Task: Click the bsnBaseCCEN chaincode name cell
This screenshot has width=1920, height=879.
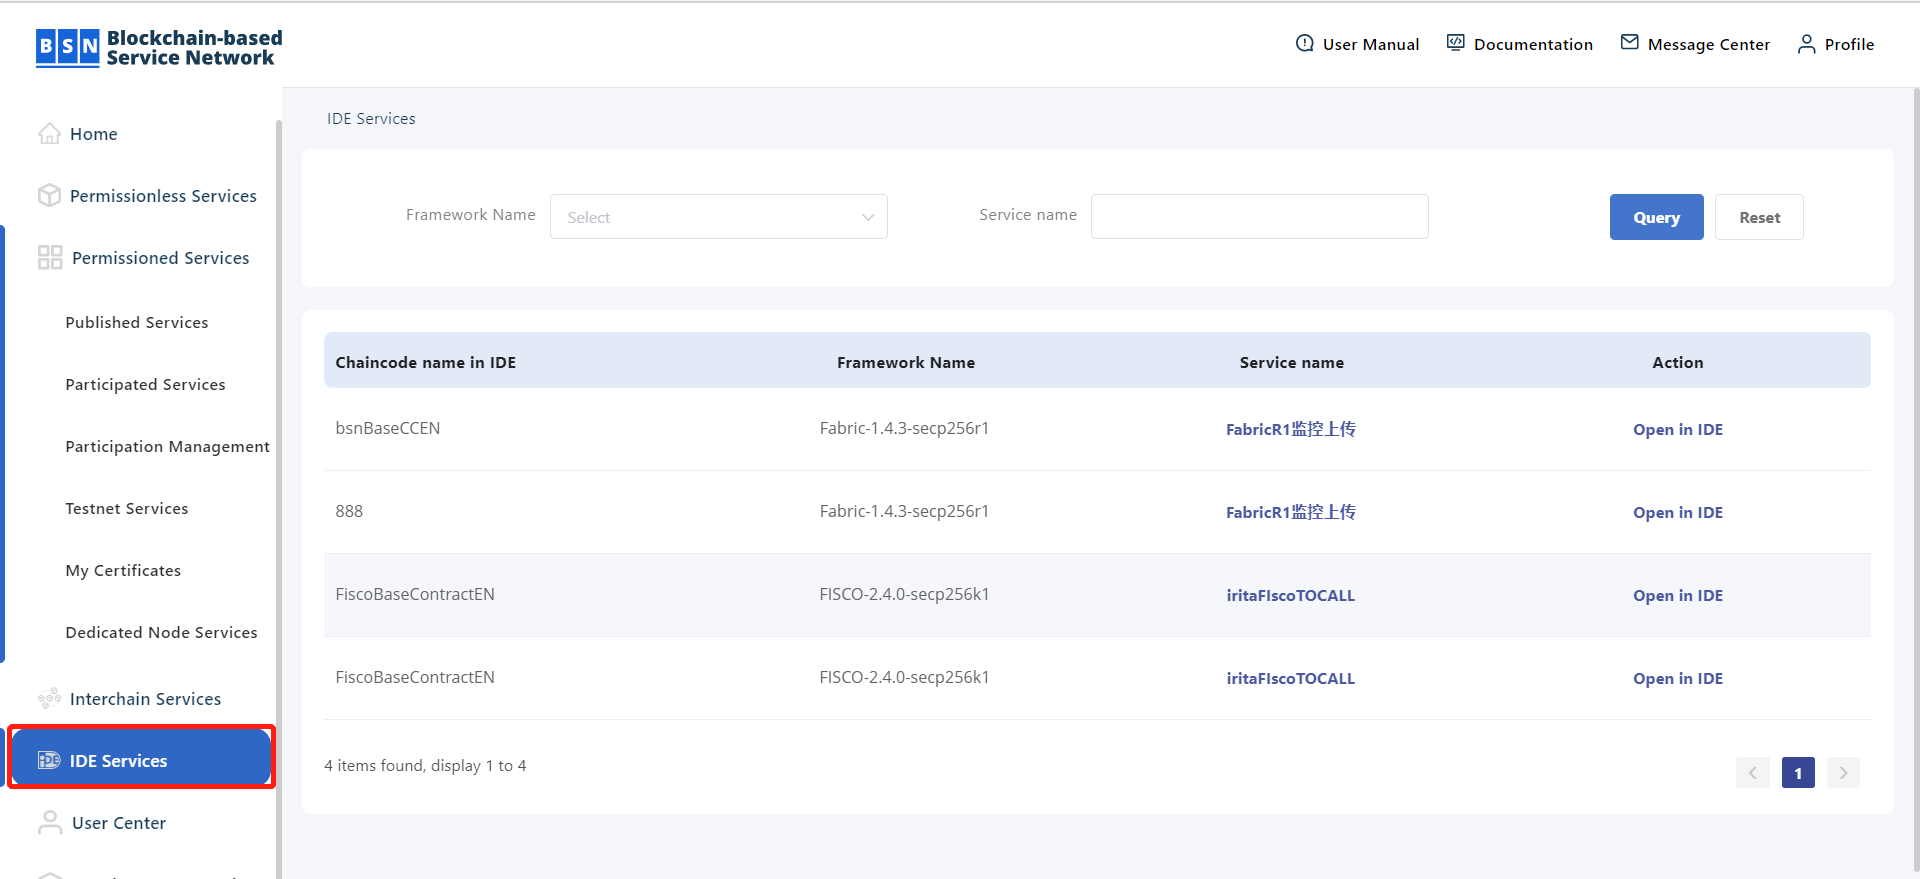Action: click(x=388, y=428)
